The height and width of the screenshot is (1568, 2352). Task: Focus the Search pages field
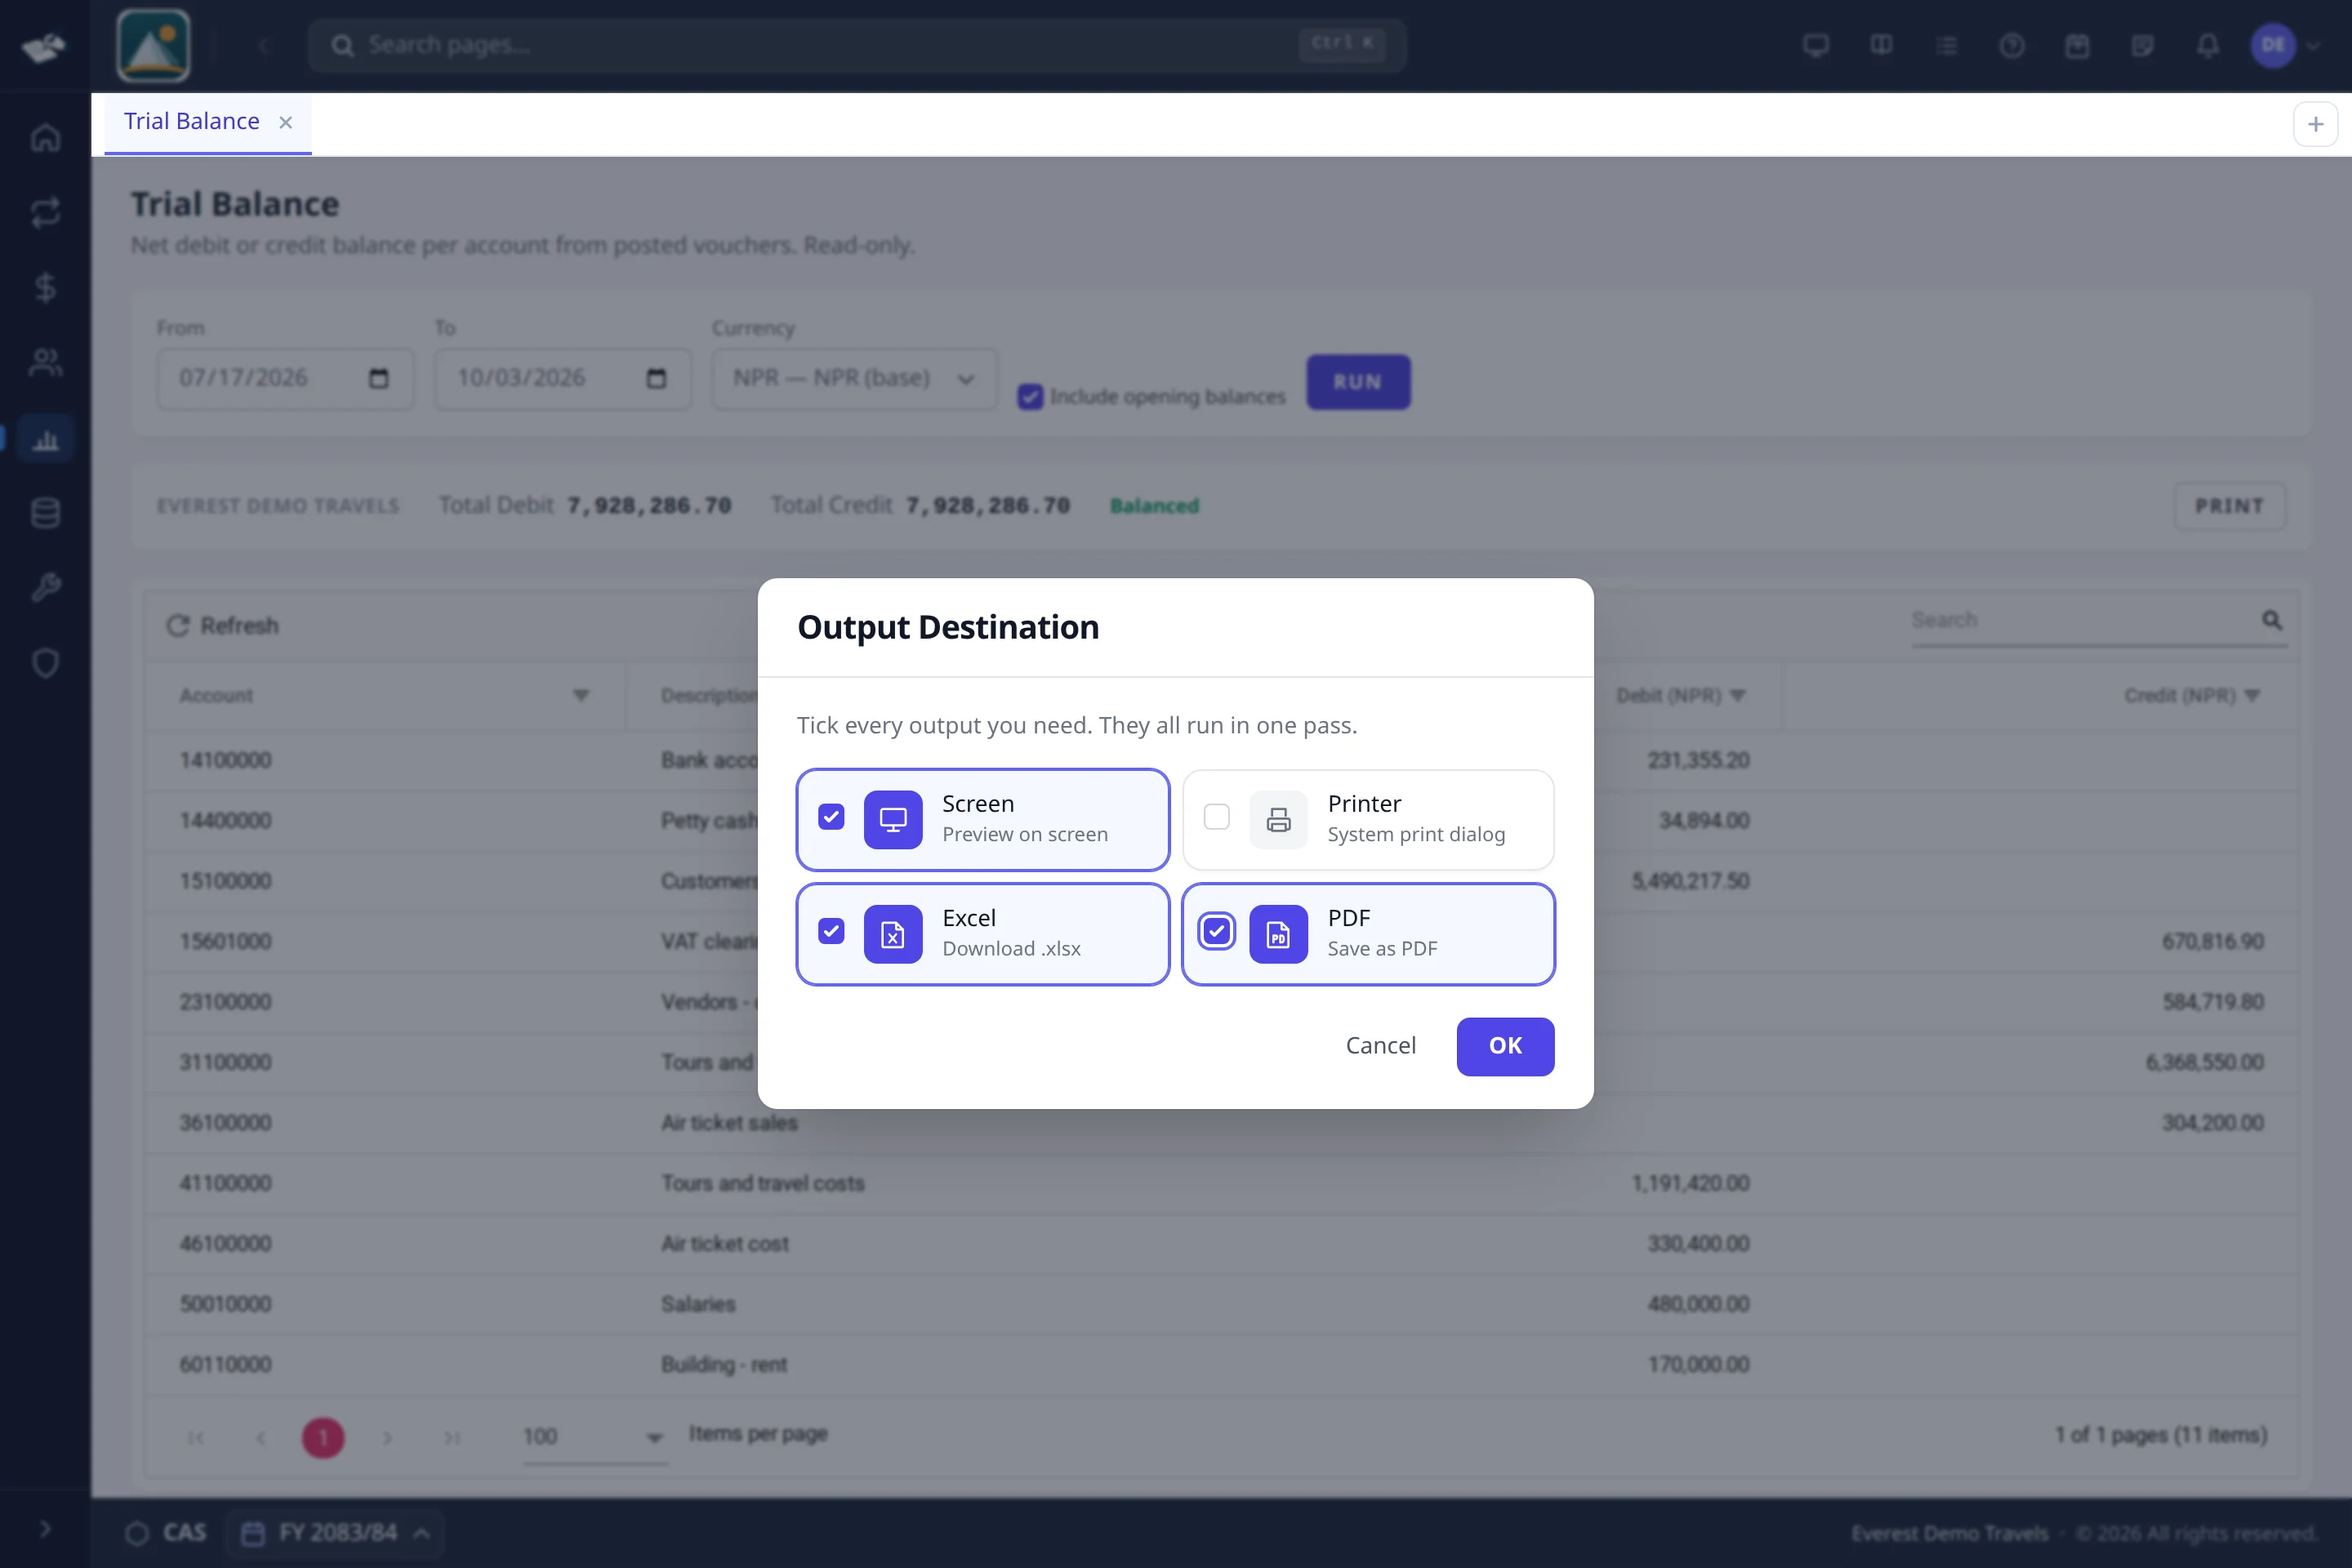[x=857, y=45]
